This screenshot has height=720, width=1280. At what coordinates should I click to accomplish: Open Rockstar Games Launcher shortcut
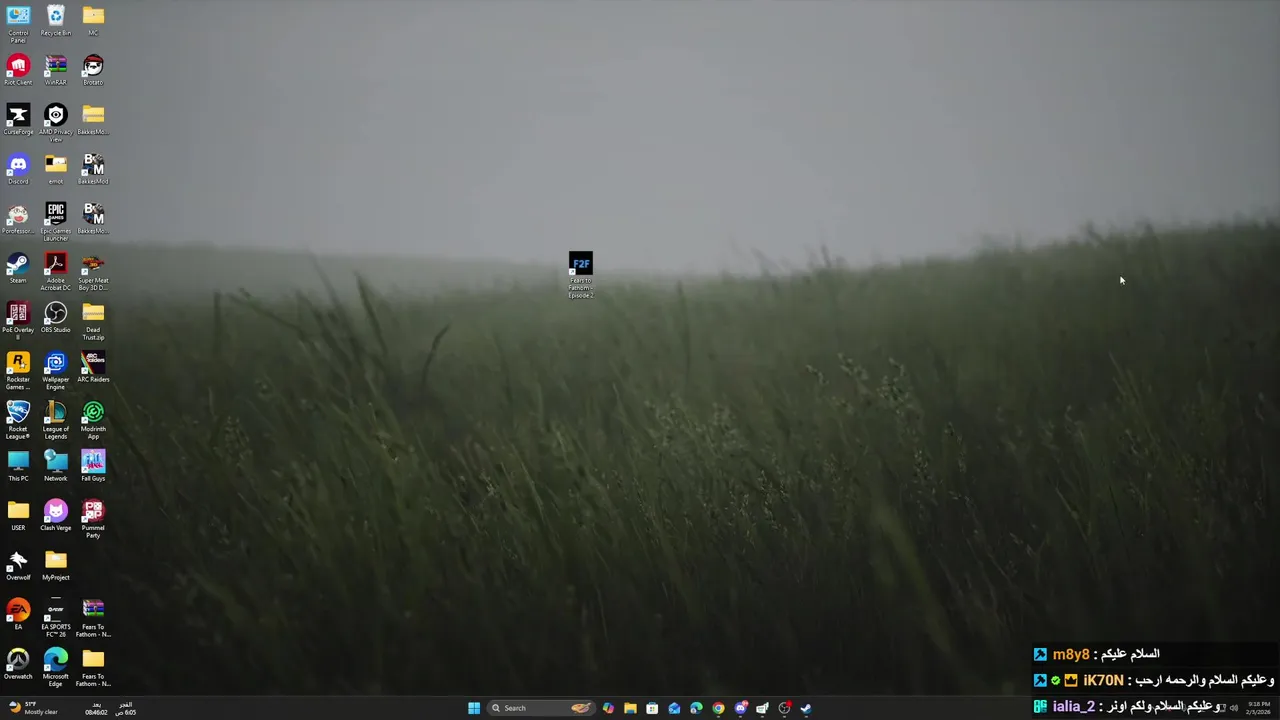(x=18, y=371)
